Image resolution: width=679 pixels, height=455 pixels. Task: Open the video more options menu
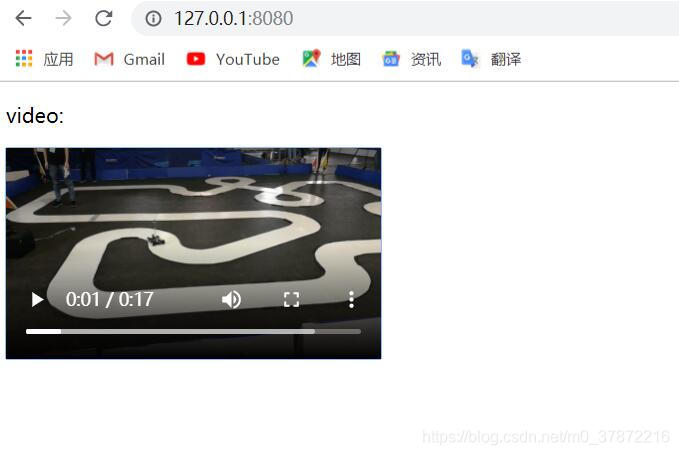click(351, 299)
